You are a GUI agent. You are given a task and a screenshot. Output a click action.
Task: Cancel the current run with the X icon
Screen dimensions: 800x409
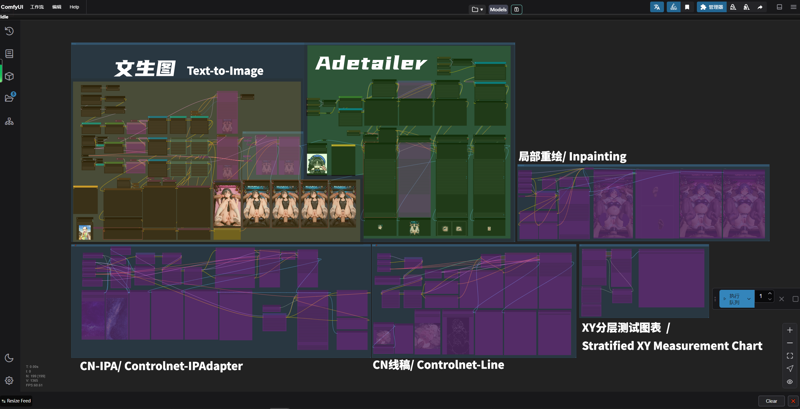782,299
